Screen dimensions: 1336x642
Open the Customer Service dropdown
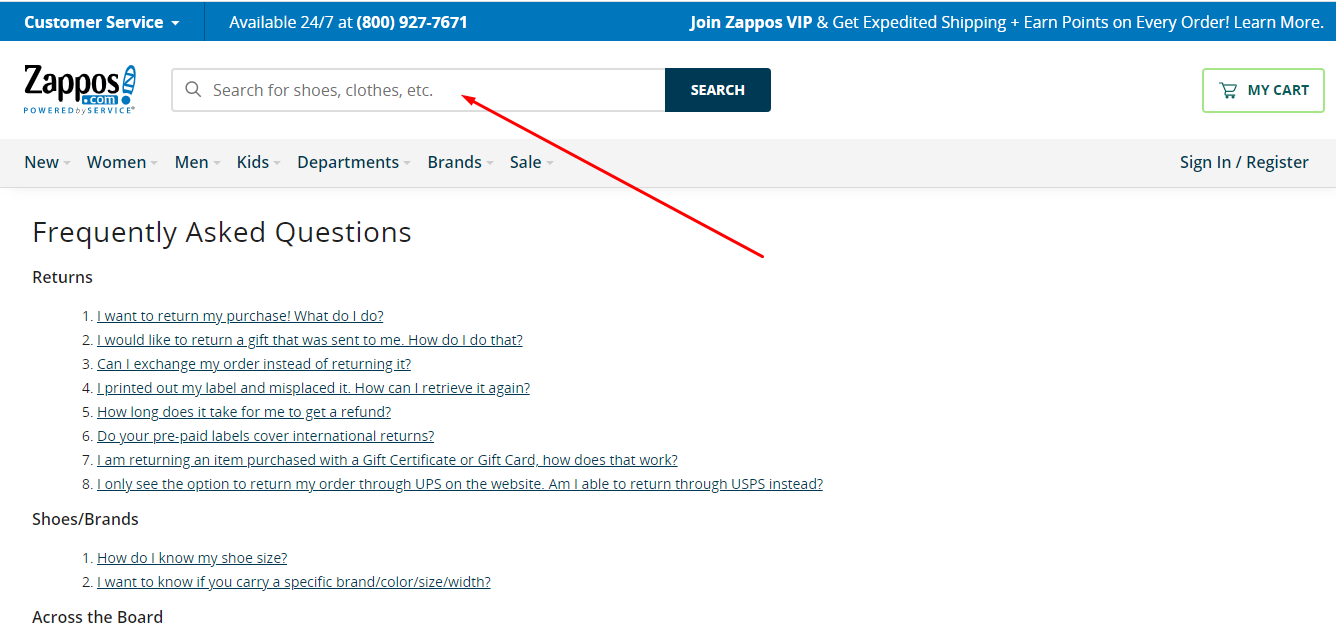point(101,22)
